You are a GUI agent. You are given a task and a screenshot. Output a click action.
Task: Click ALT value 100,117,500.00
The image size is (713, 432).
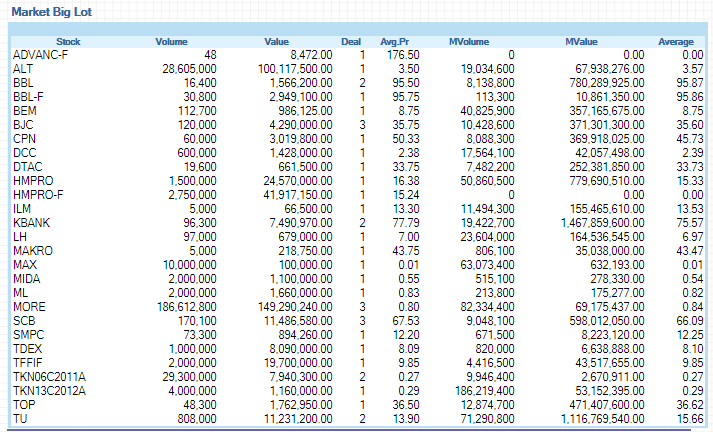point(295,69)
